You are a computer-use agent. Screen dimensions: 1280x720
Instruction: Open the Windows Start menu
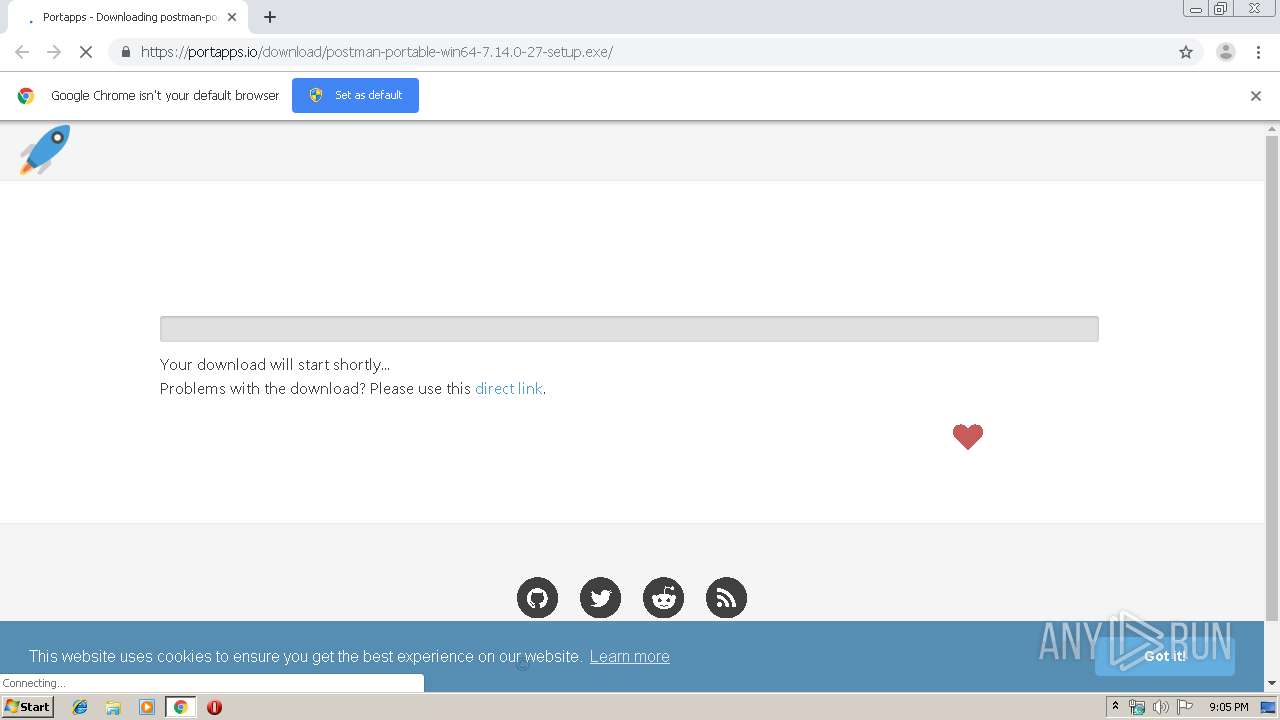[27, 707]
